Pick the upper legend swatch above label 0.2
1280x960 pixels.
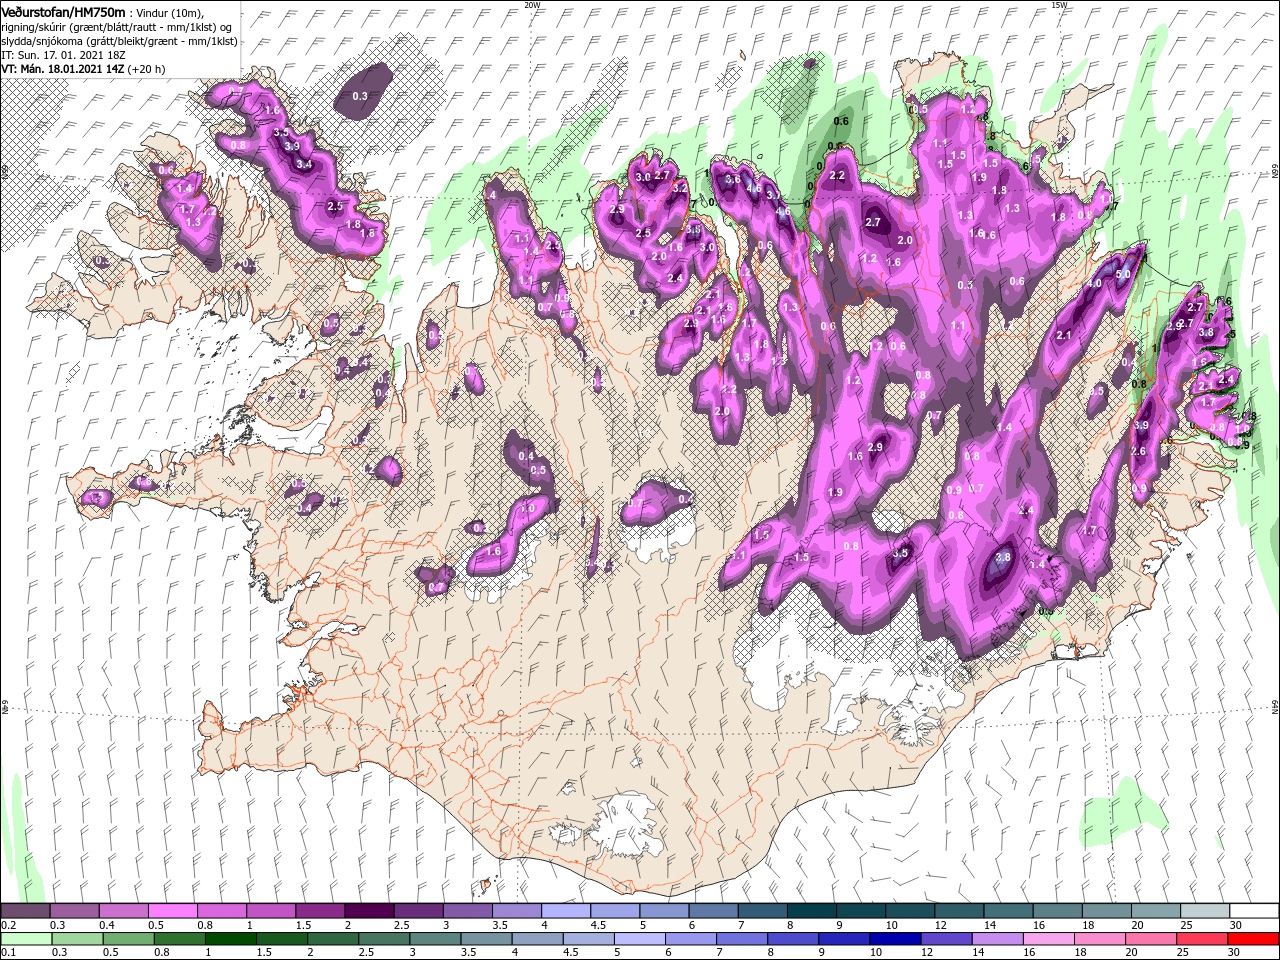(x=25, y=910)
